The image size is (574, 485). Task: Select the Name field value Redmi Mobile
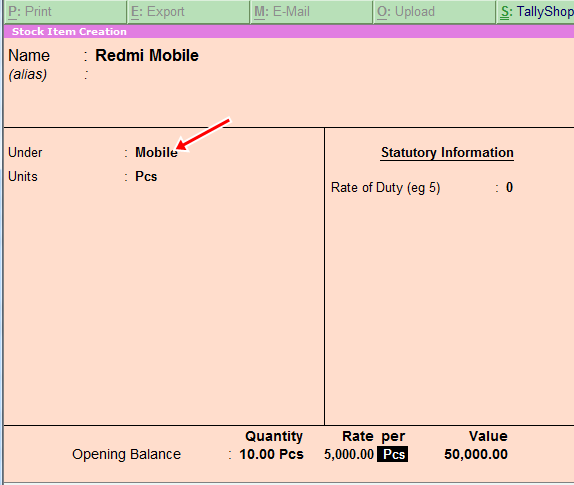pos(147,56)
